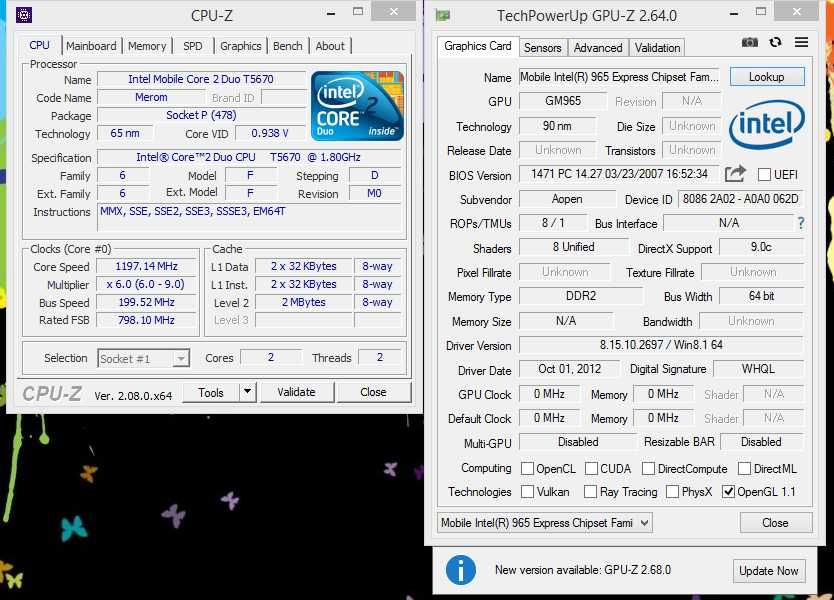Viewport: 834px width, 600px height.
Task: Switch to the Bench tab
Action: pyautogui.click(x=288, y=46)
